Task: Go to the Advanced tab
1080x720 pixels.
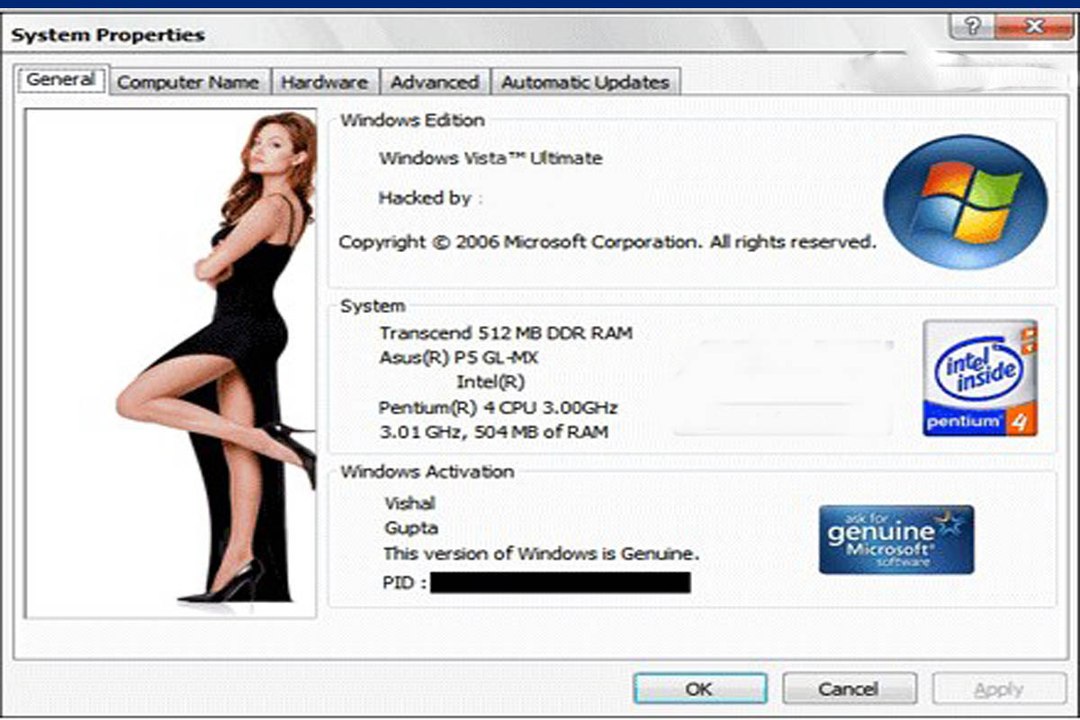Action: [x=435, y=82]
